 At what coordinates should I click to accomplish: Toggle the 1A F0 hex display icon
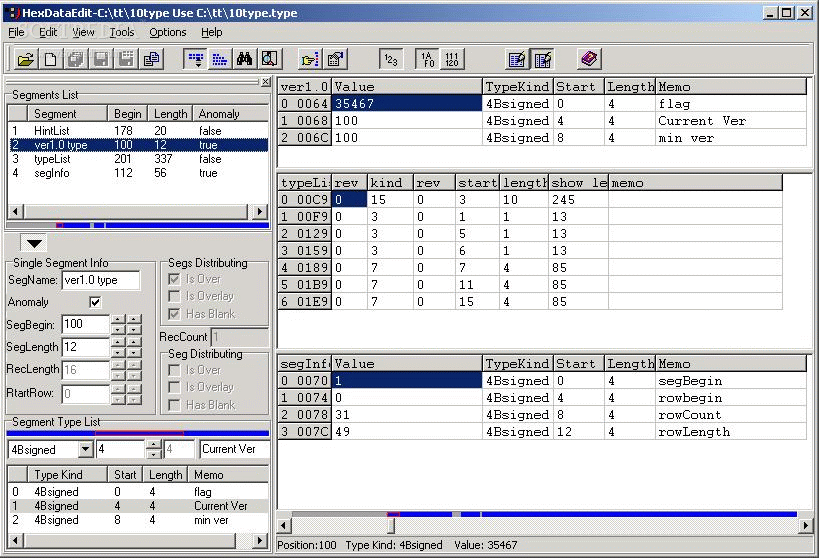[427, 60]
